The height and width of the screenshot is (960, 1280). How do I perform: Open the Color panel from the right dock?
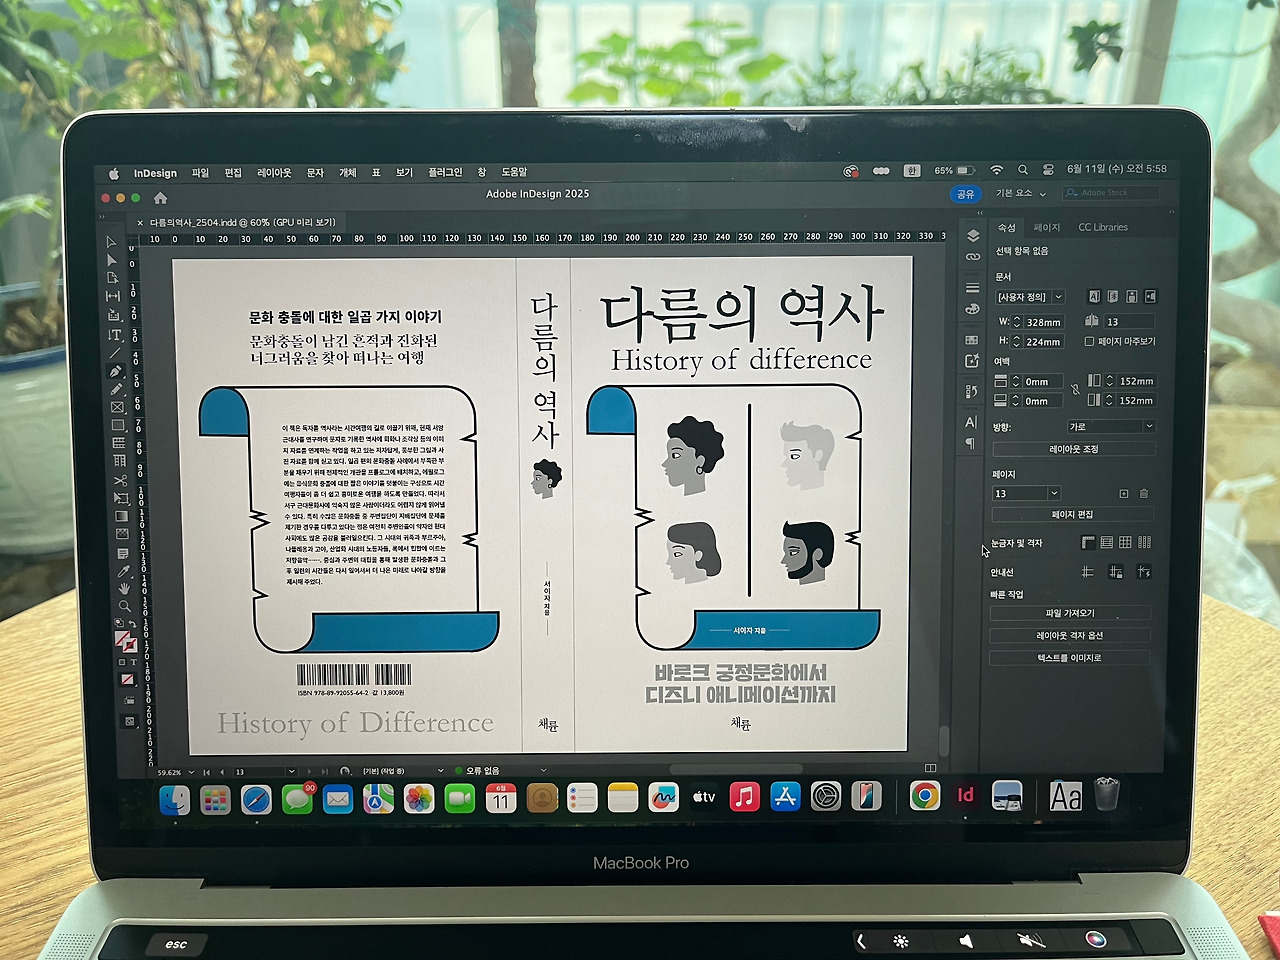click(x=971, y=309)
